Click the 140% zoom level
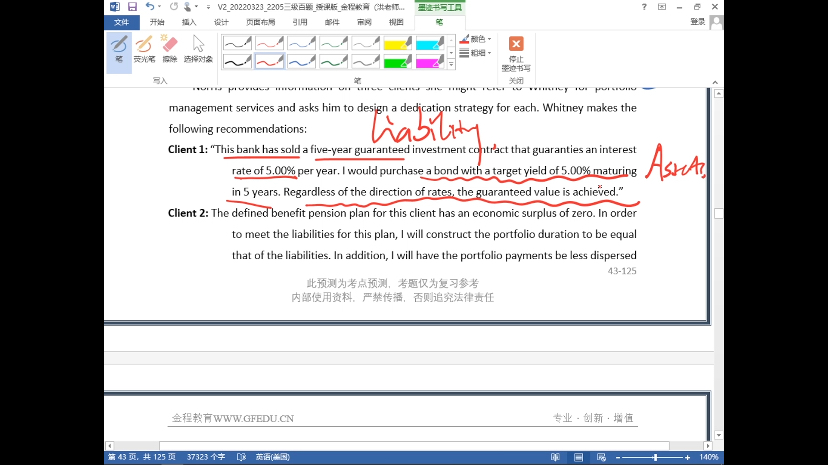 pyautogui.click(x=709, y=457)
